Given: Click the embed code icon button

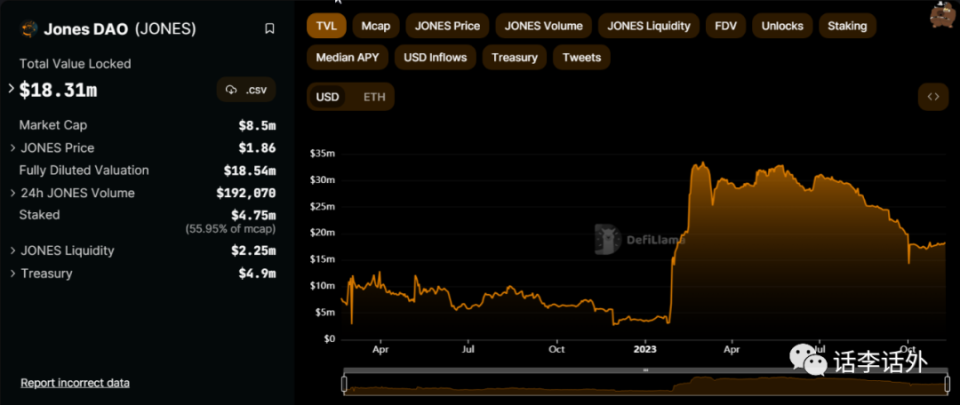Looking at the screenshot, I should tap(932, 97).
